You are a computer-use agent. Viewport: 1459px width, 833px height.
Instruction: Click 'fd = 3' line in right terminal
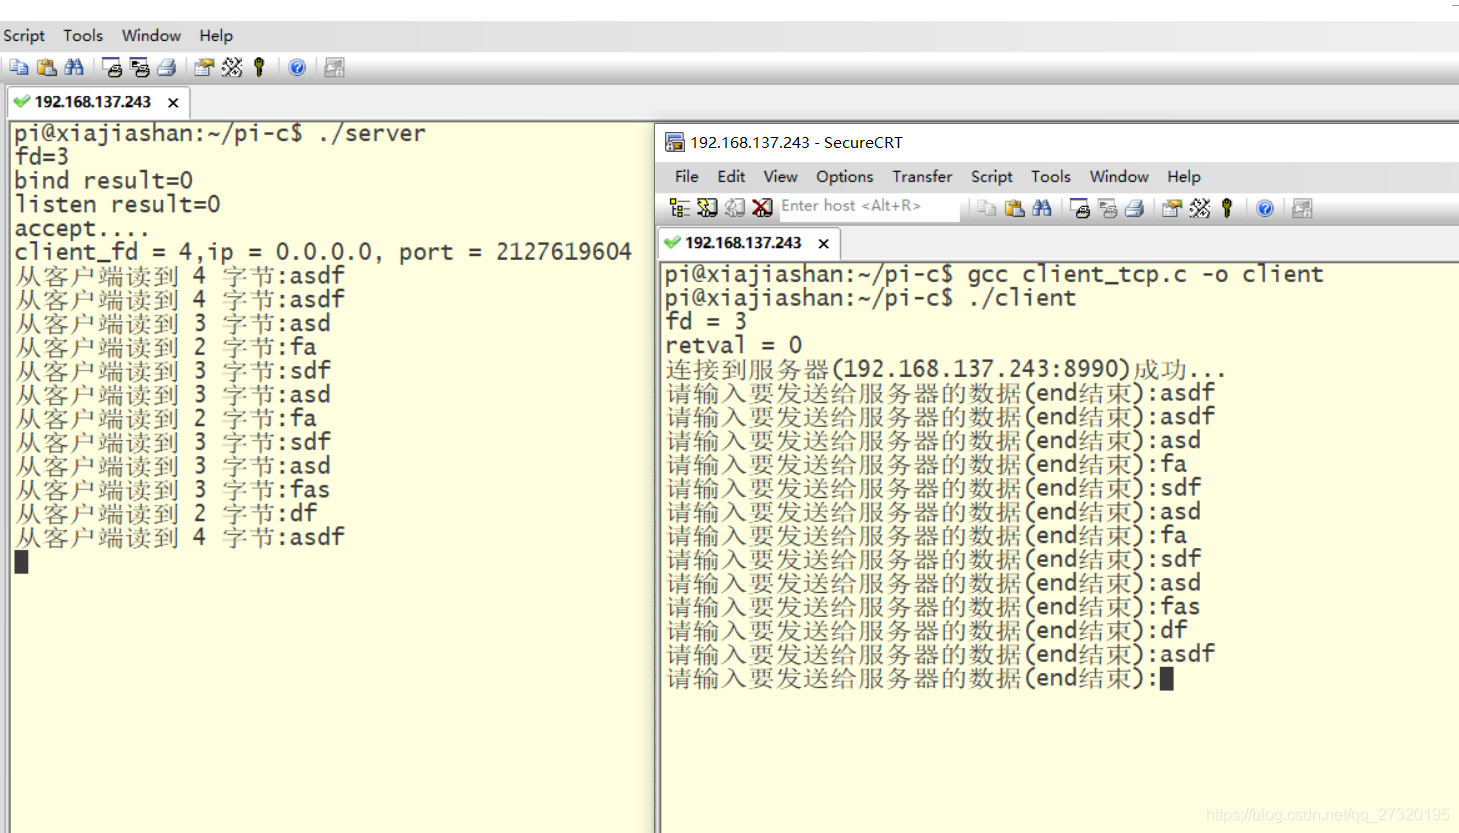click(705, 321)
